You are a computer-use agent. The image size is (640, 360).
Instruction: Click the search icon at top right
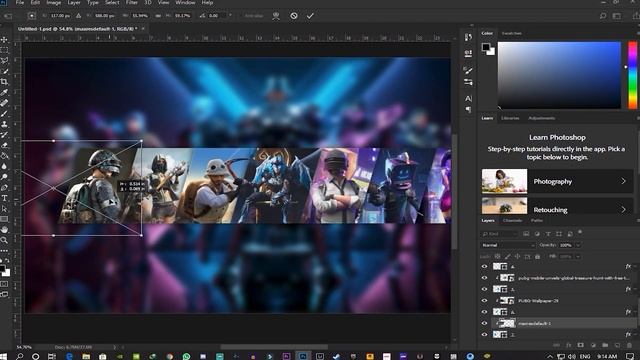pos(603,16)
